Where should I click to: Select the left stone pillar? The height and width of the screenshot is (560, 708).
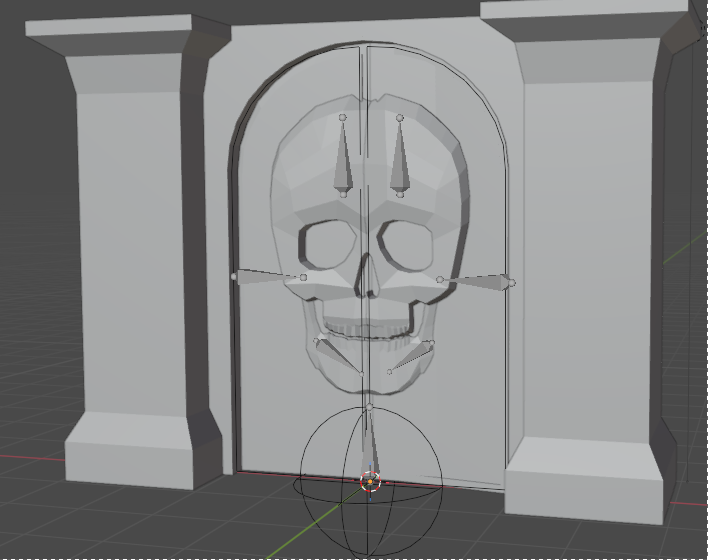coord(129,253)
